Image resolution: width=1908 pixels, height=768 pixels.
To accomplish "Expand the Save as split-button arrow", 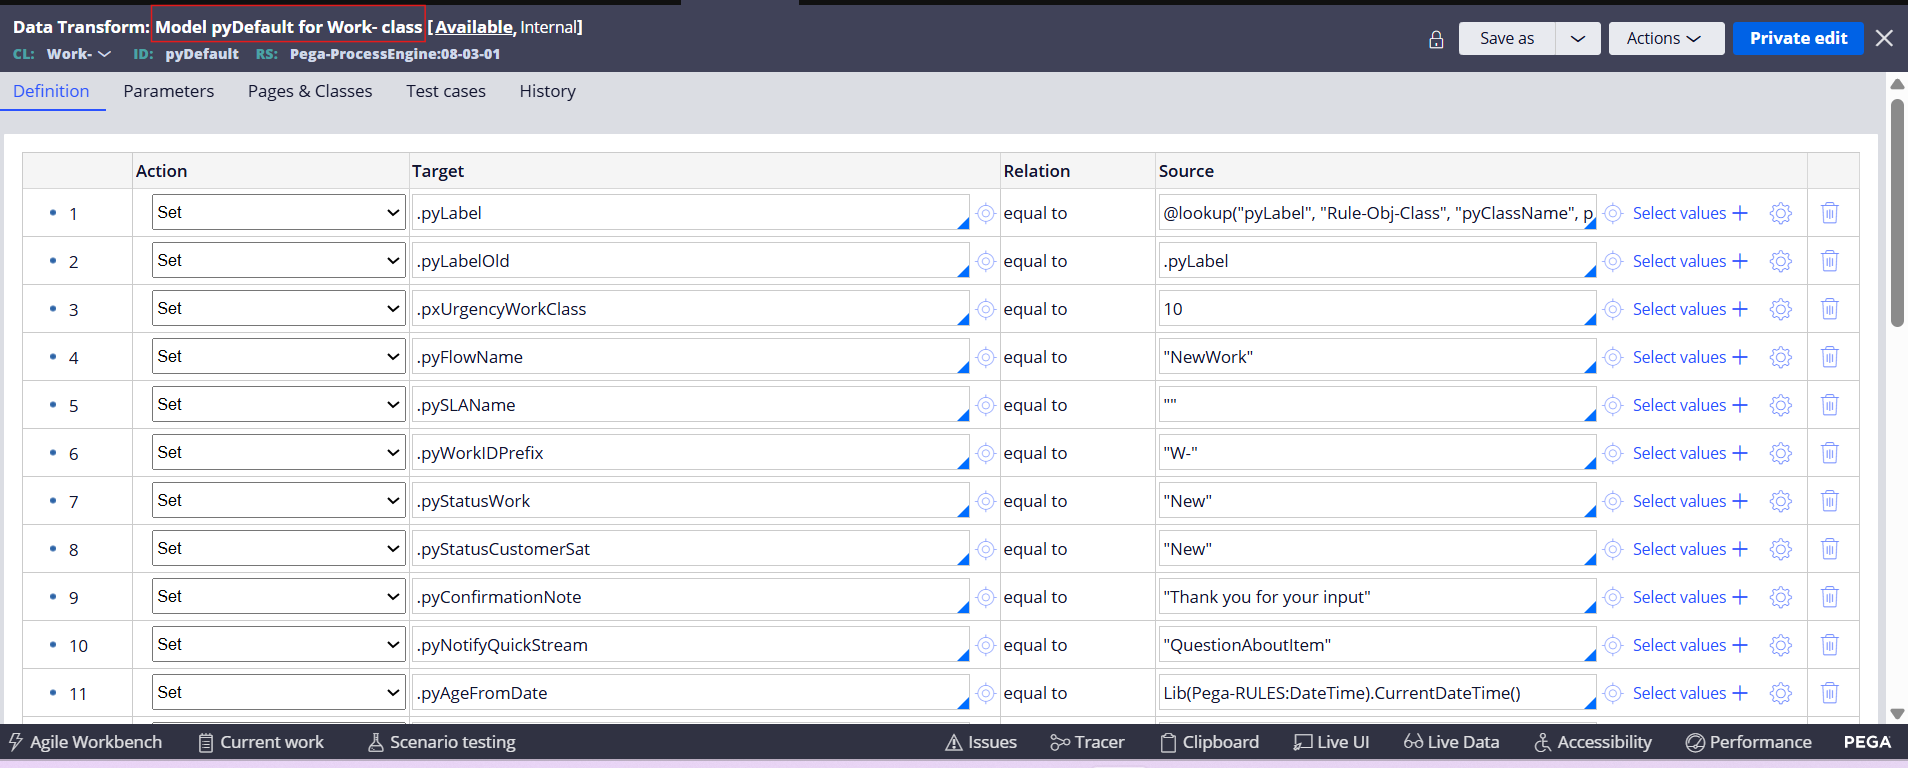I will (1578, 39).
